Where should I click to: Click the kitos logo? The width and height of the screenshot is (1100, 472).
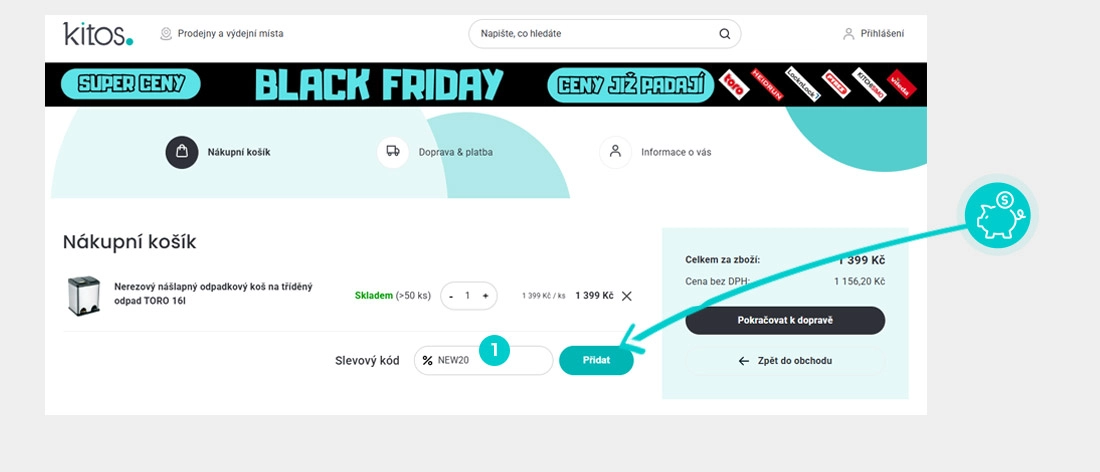[x=98, y=34]
